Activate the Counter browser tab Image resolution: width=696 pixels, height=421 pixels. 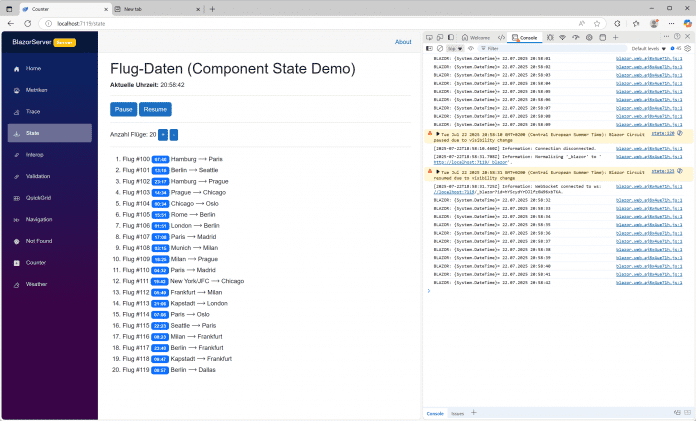(x=65, y=9)
